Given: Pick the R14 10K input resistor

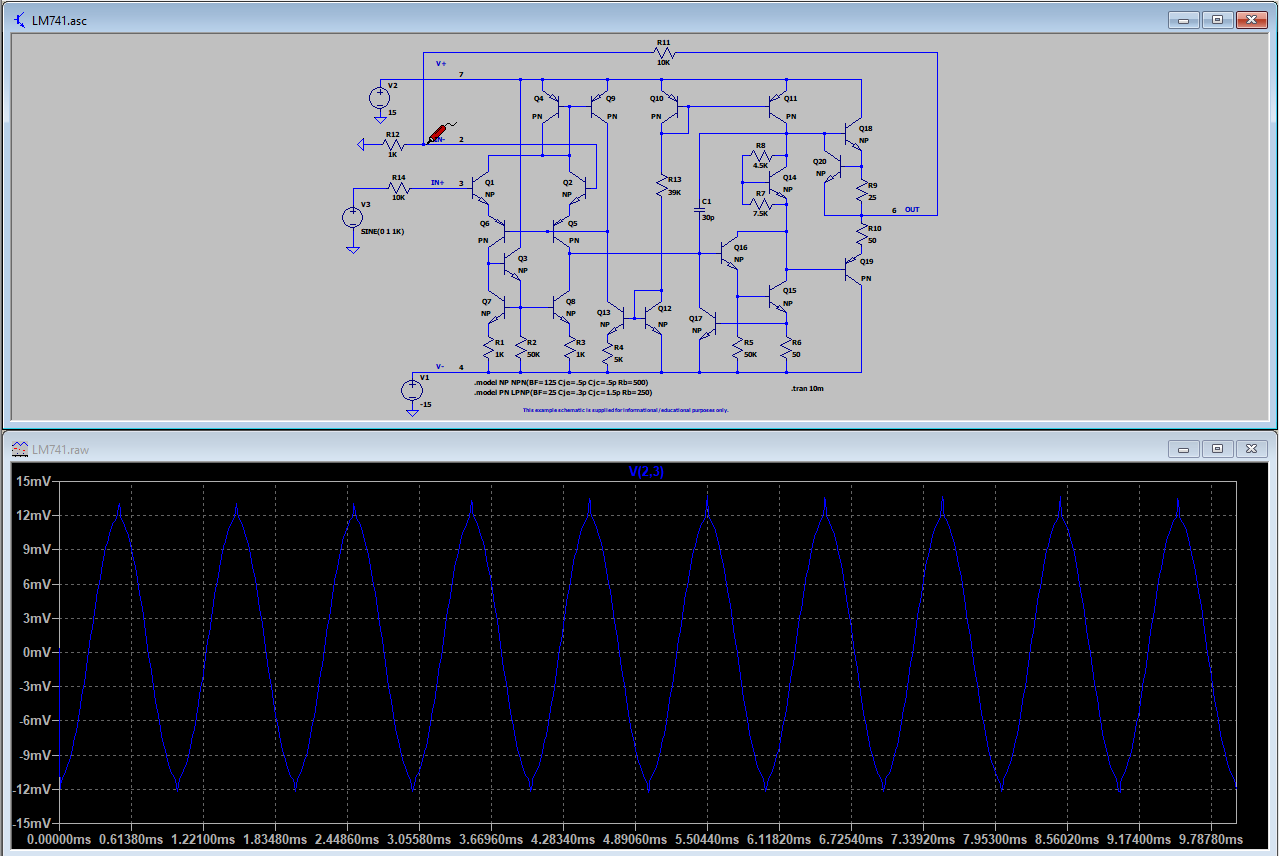Looking at the screenshot, I should (x=399, y=188).
